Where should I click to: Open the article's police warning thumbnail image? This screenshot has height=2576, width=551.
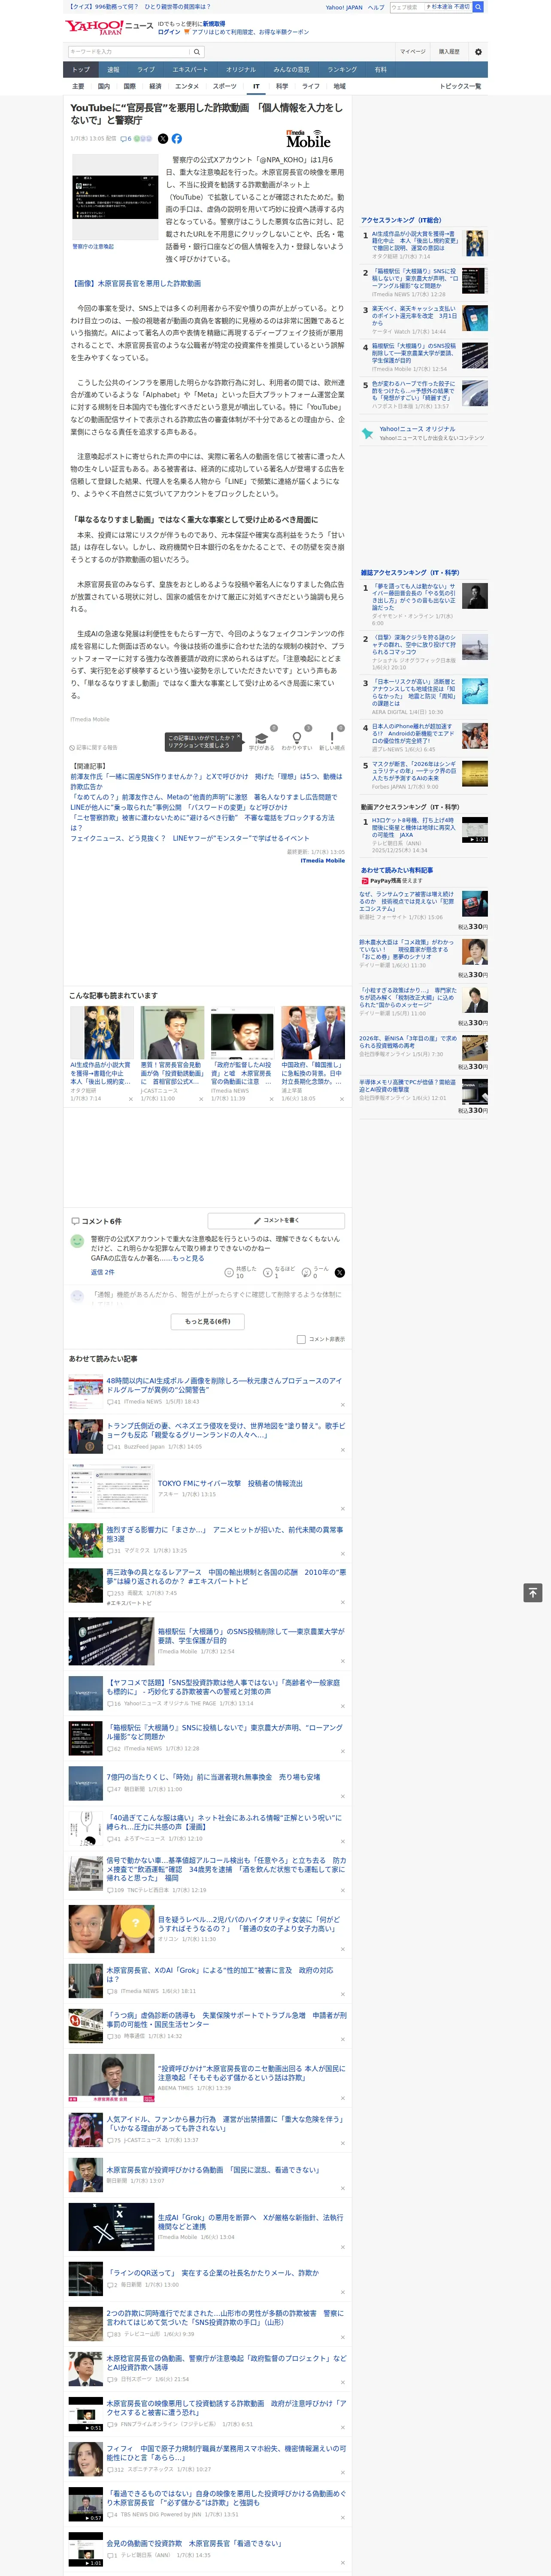(115, 197)
